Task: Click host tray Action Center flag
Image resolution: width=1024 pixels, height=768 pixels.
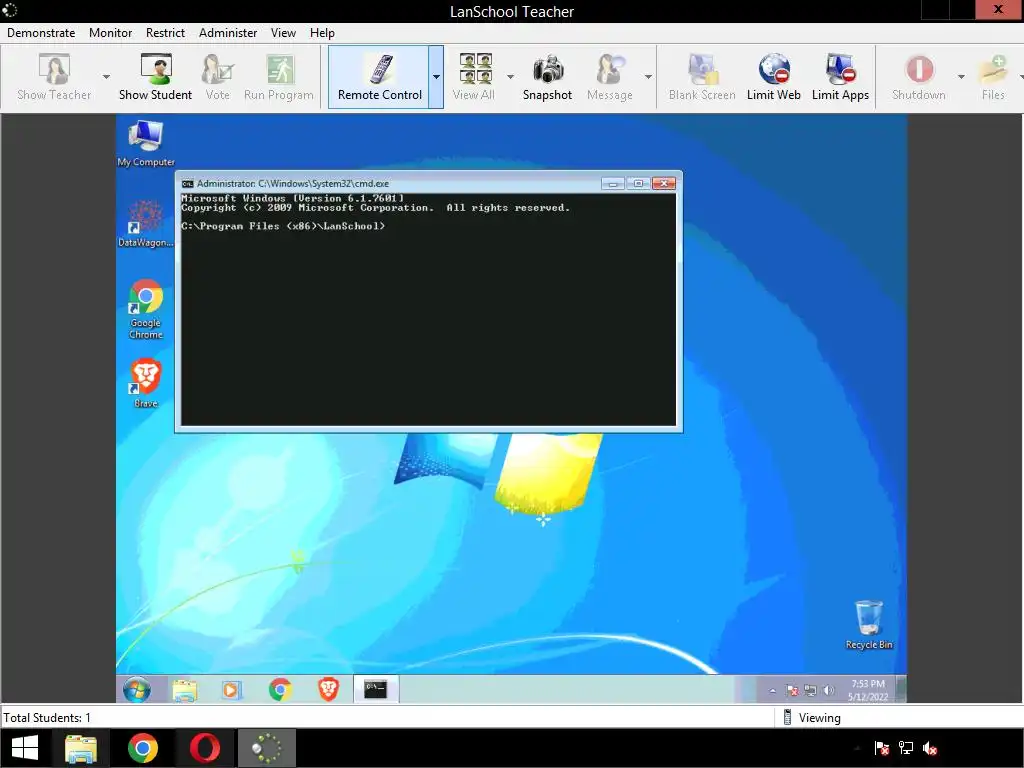Action: [x=882, y=748]
